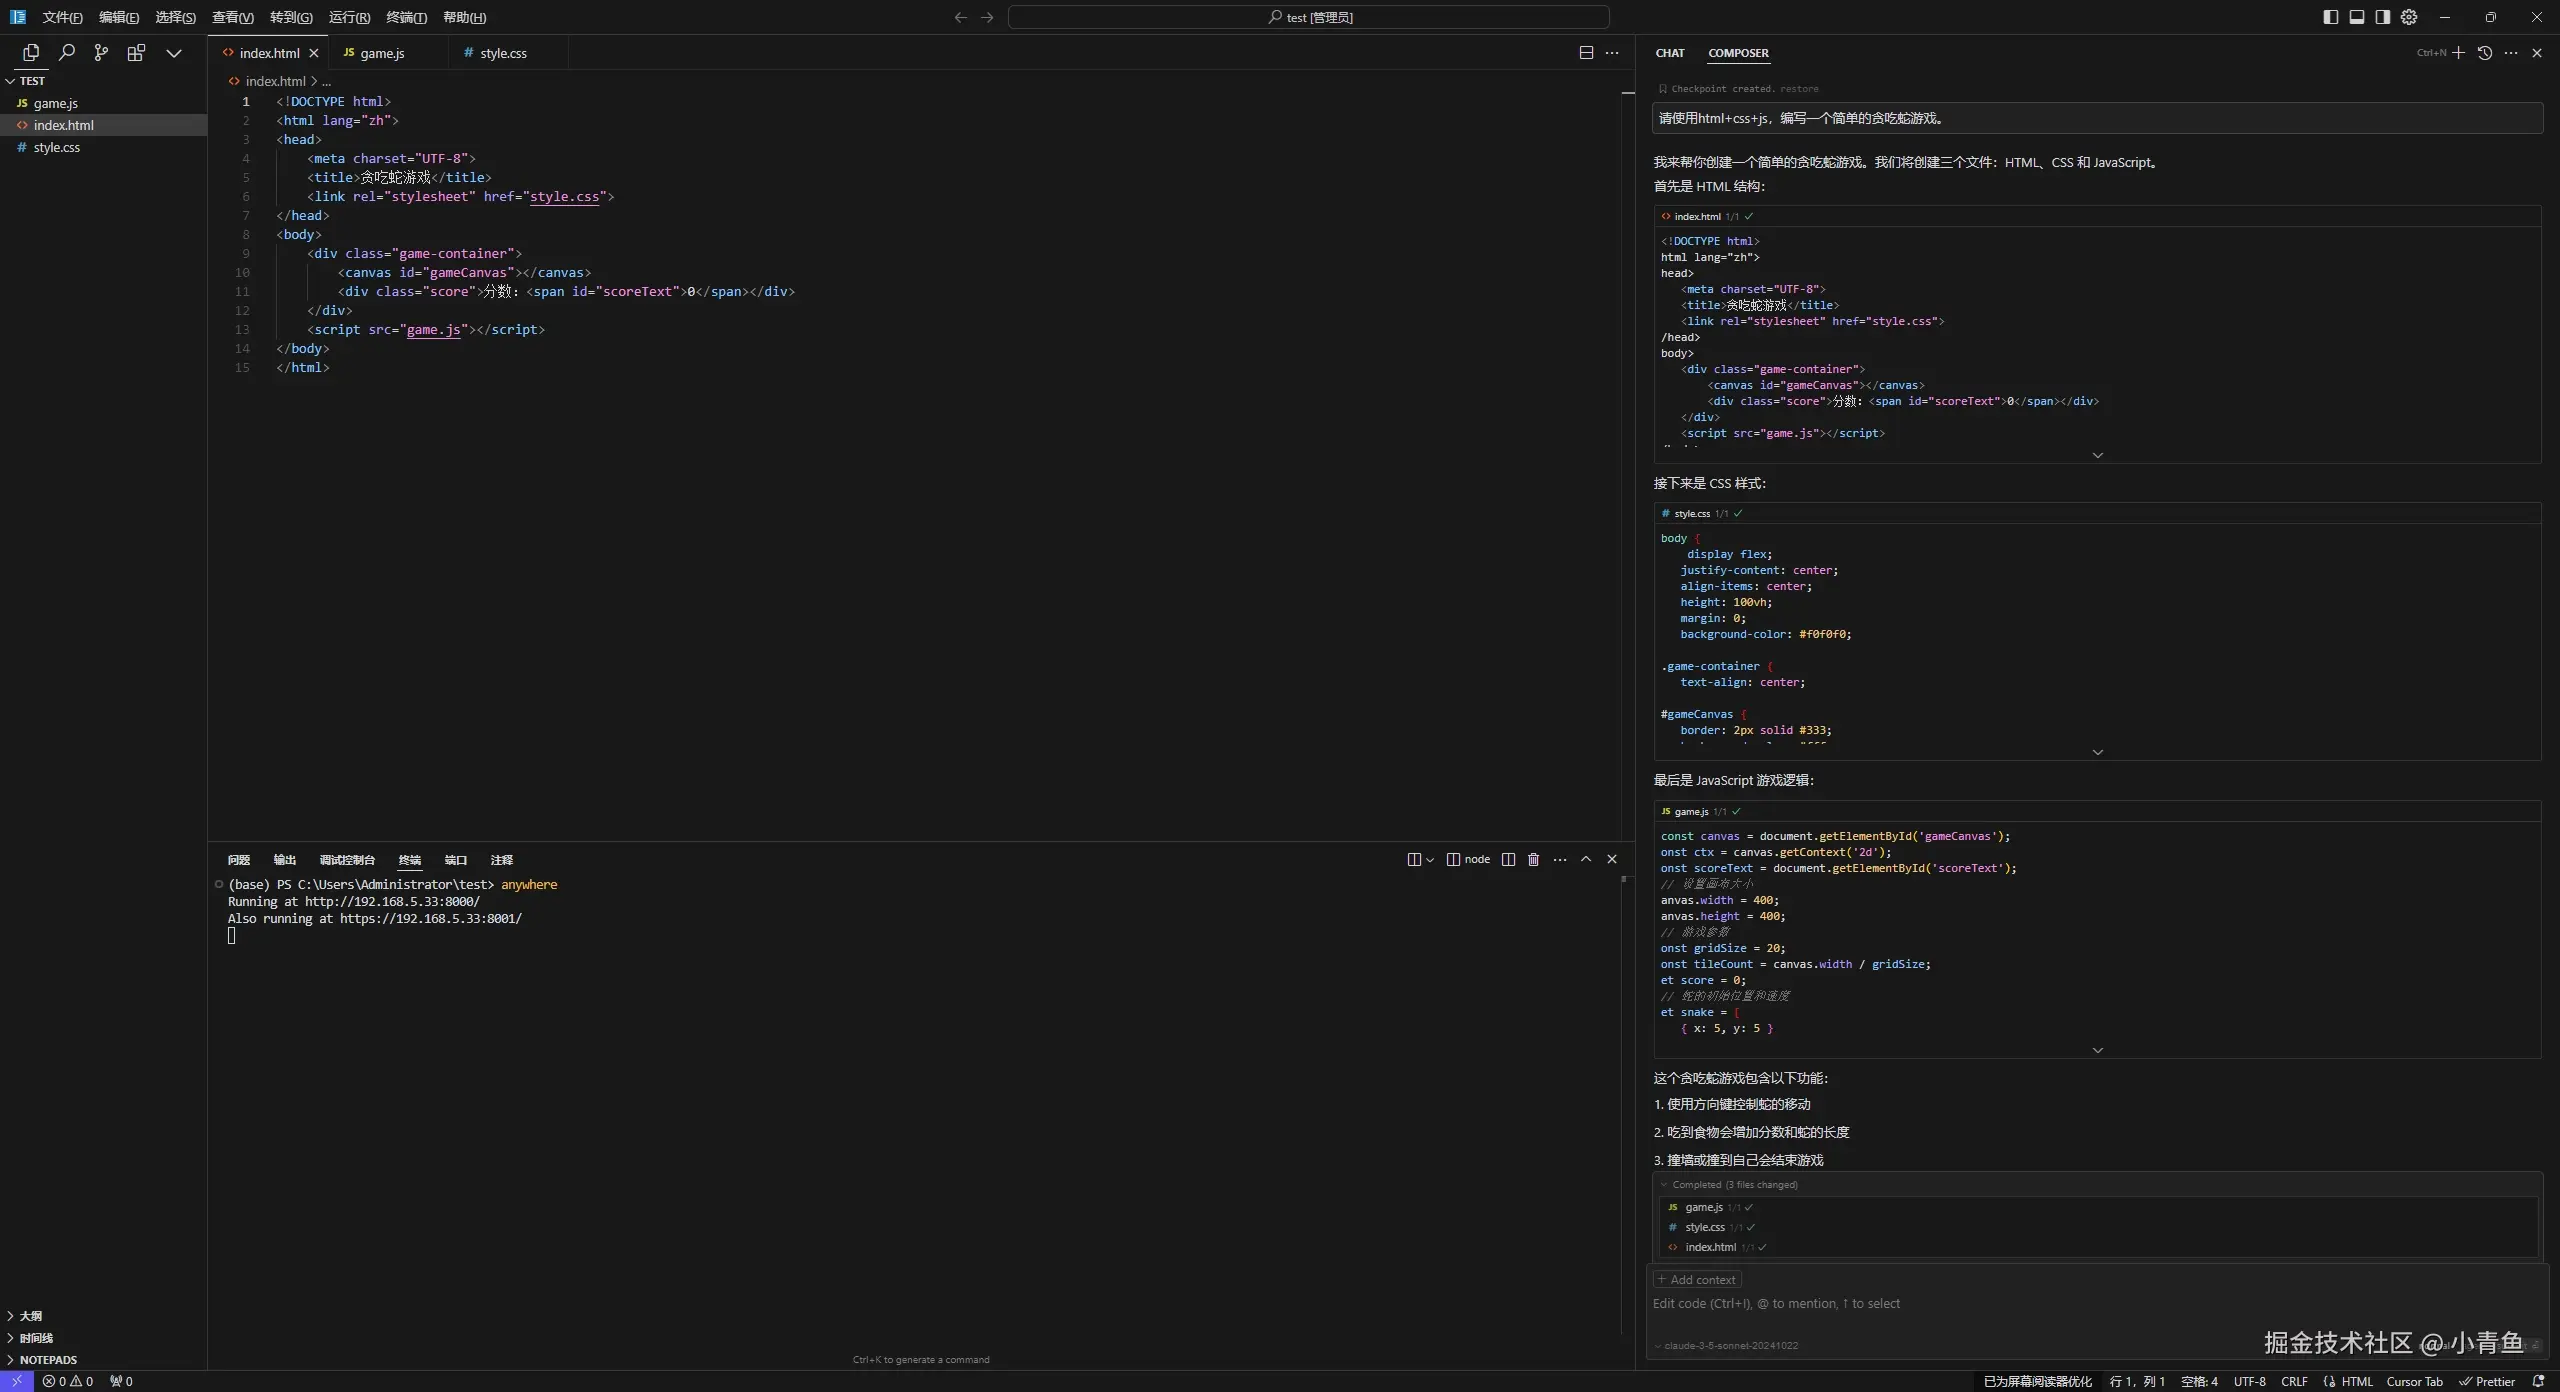The height and width of the screenshot is (1392, 2560).
Task: Open the Search icon in activity bar
Action: [67, 53]
